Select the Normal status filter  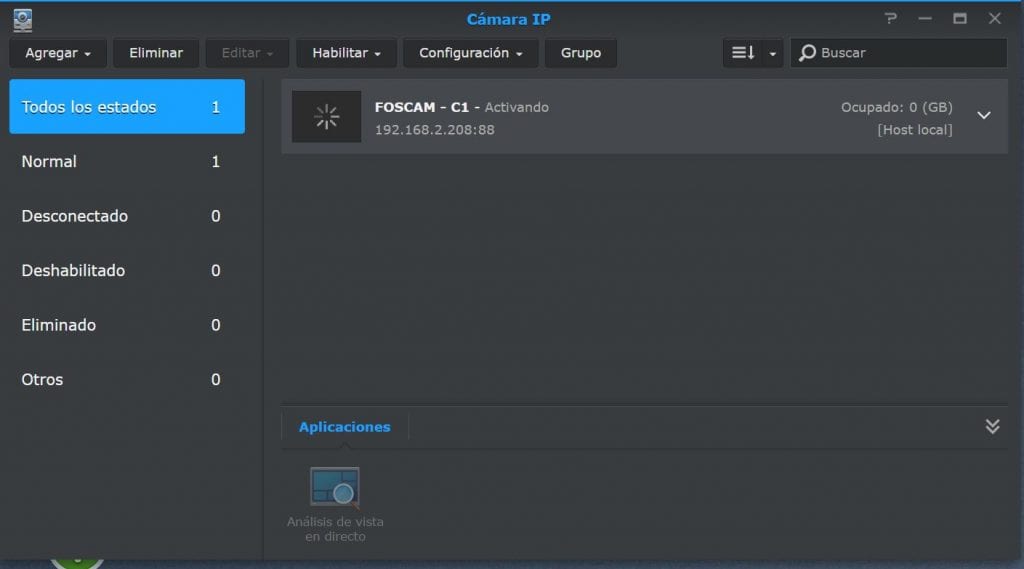[127, 161]
